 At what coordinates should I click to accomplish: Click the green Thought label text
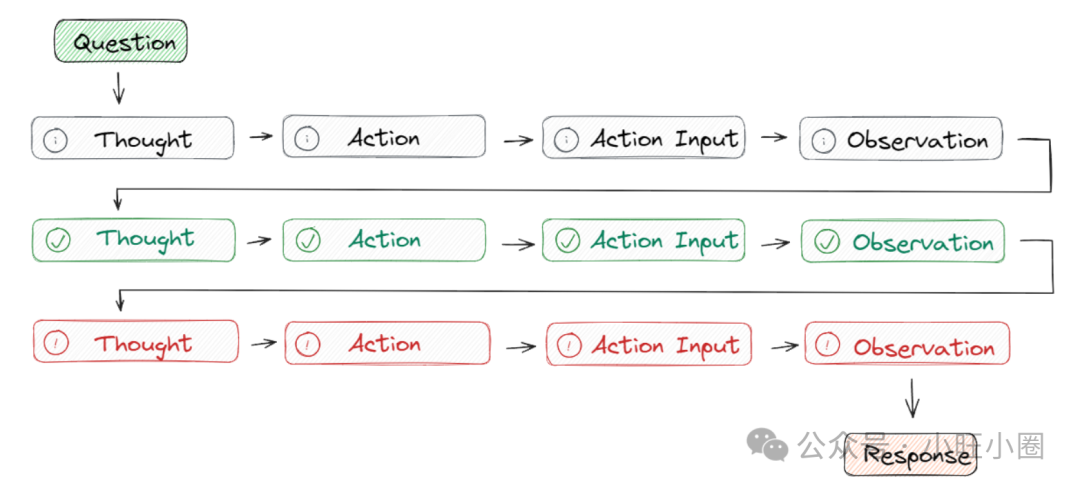point(146,240)
